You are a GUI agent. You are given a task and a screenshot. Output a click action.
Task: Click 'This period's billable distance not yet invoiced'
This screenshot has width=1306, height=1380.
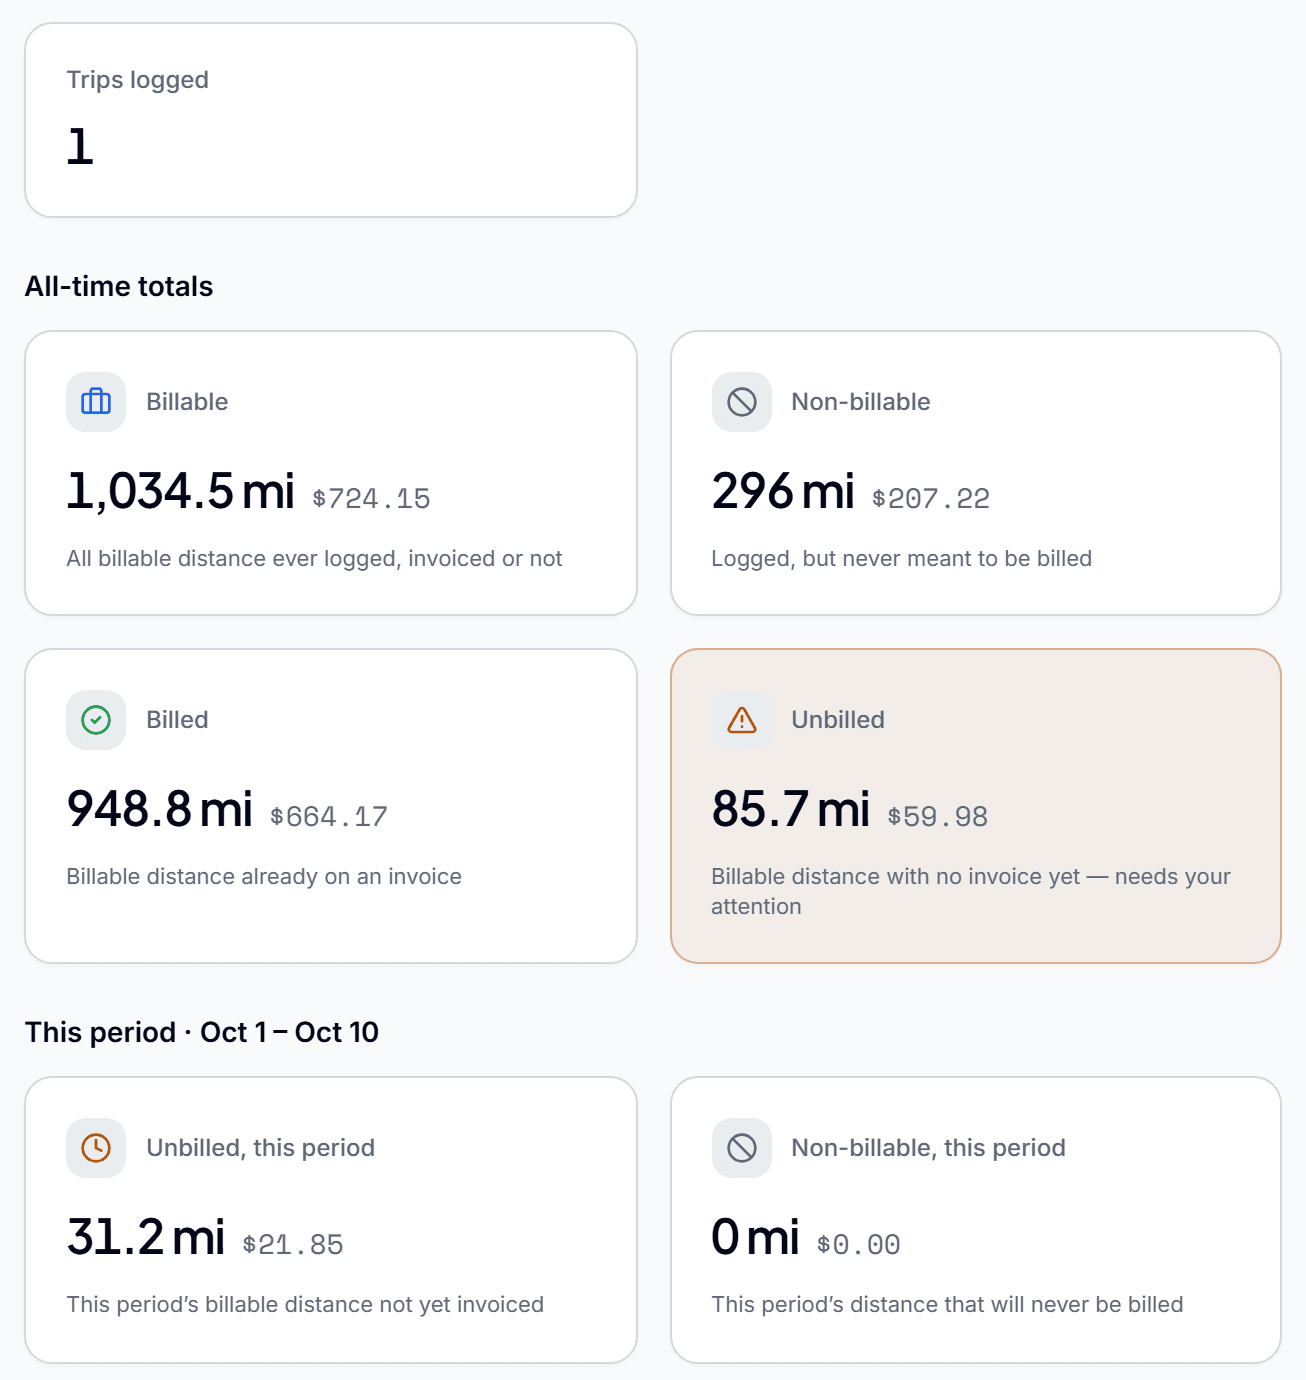click(x=305, y=1304)
